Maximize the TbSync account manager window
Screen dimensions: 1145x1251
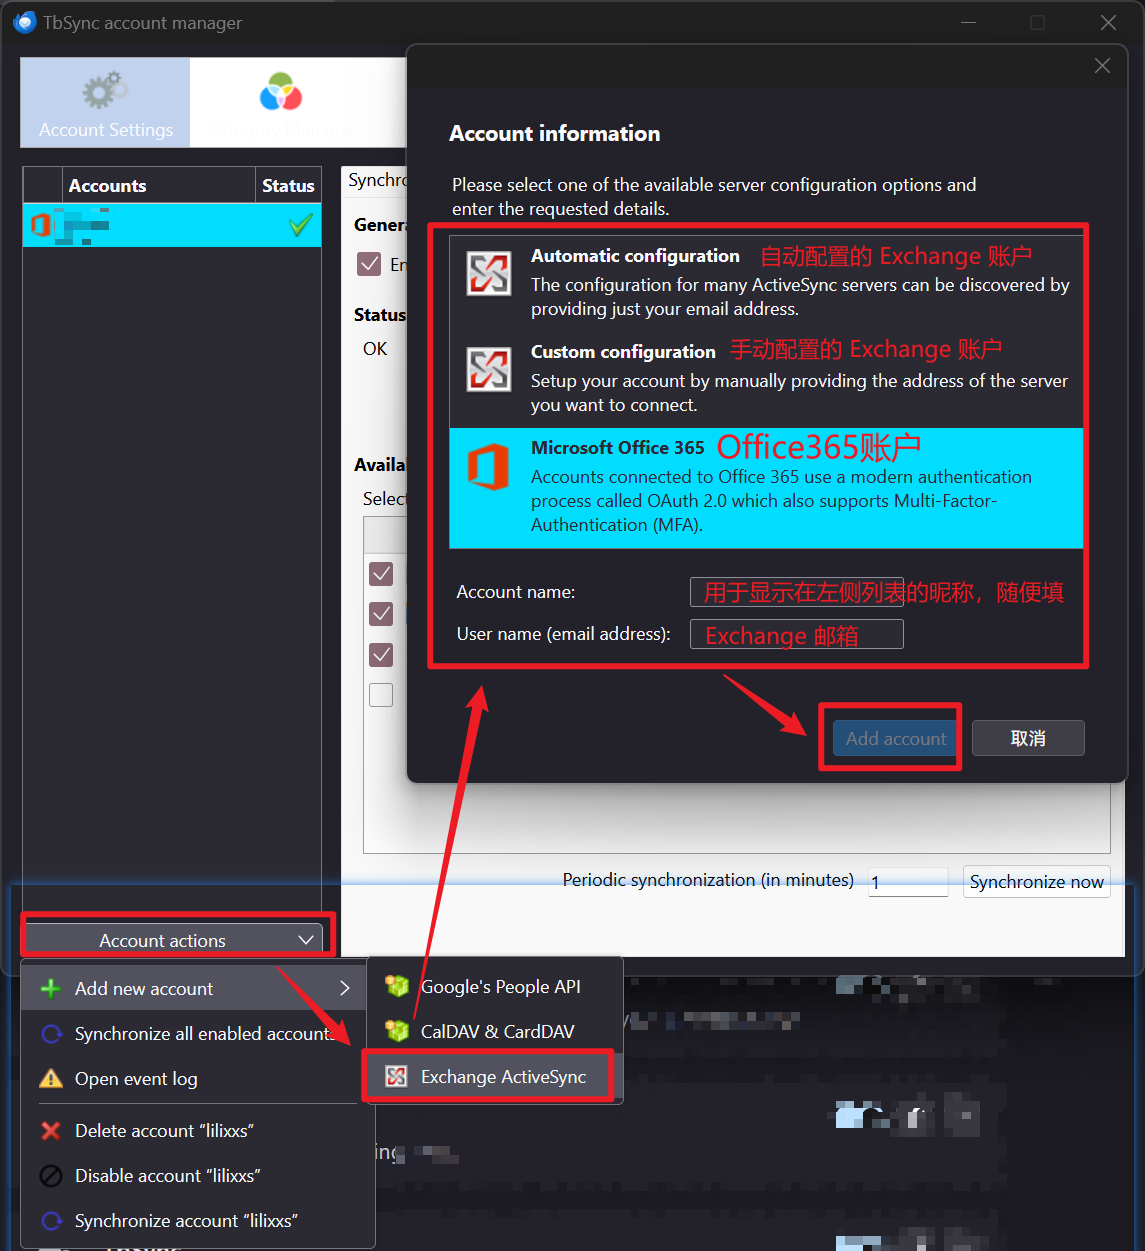coord(1038,22)
